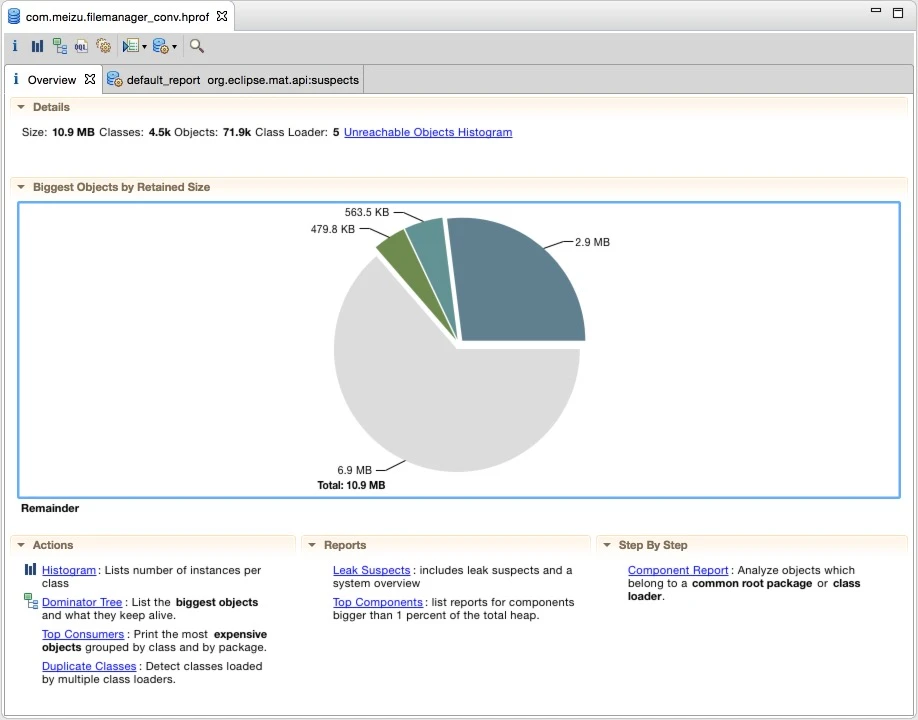Select the 2.9 MB pie chart slice
This screenshot has height=720, width=918.
click(520, 285)
